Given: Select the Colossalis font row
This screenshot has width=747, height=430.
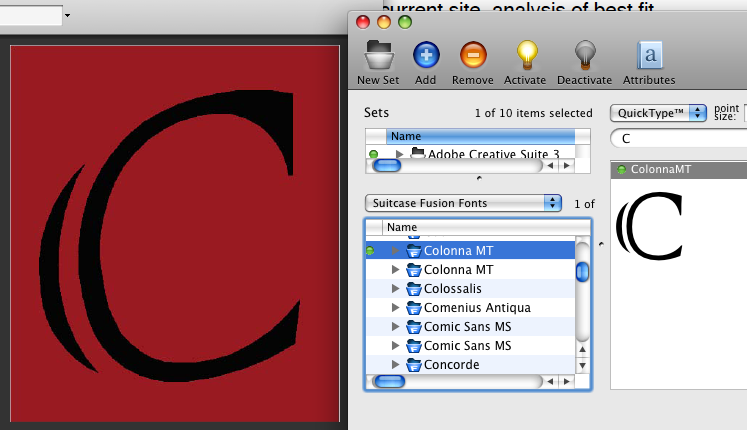Looking at the screenshot, I should coord(470,289).
